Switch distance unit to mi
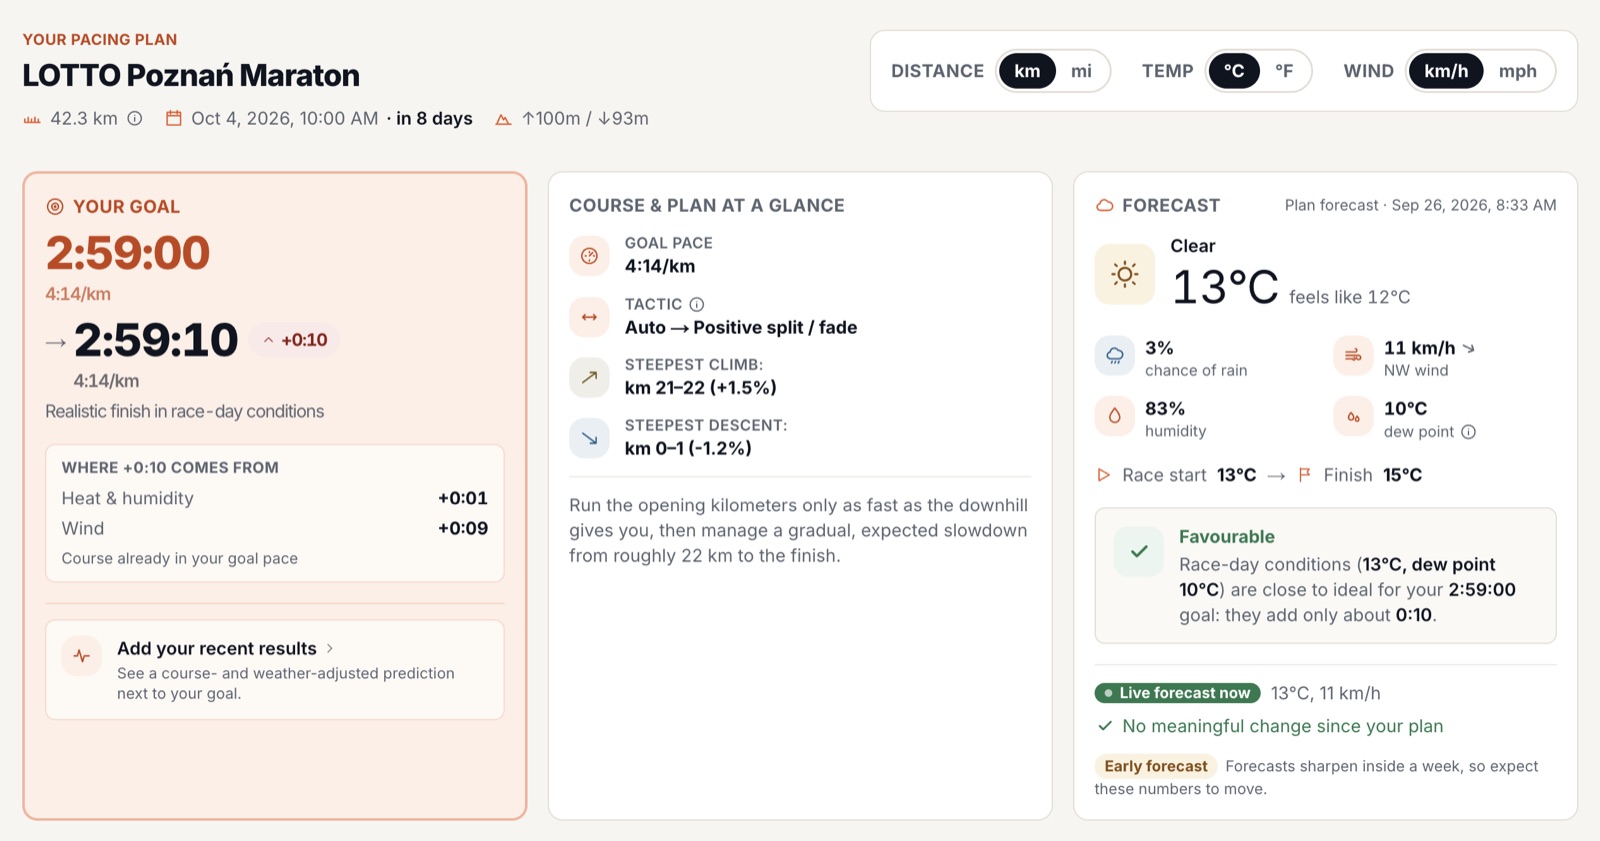This screenshot has height=841, width=1600. [x=1081, y=71]
